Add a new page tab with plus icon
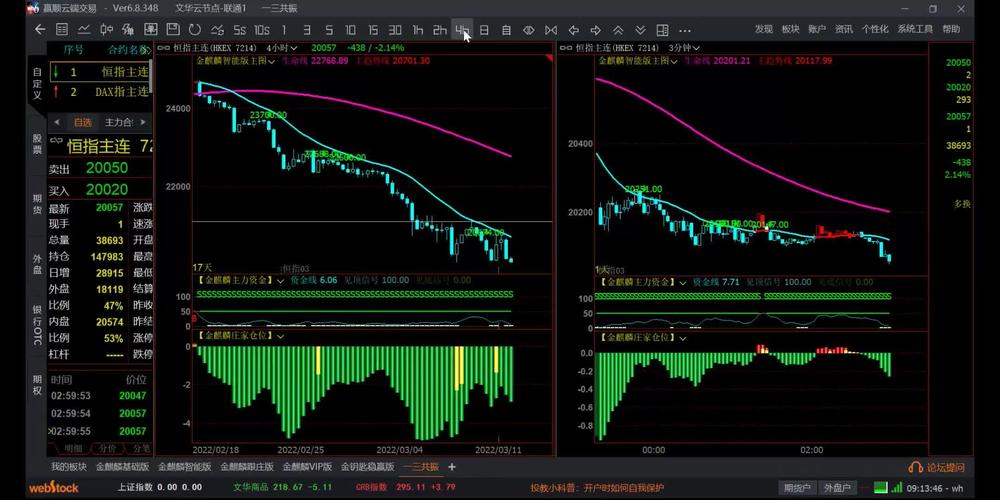Viewport: 1000px width, 500px height. 452,467
